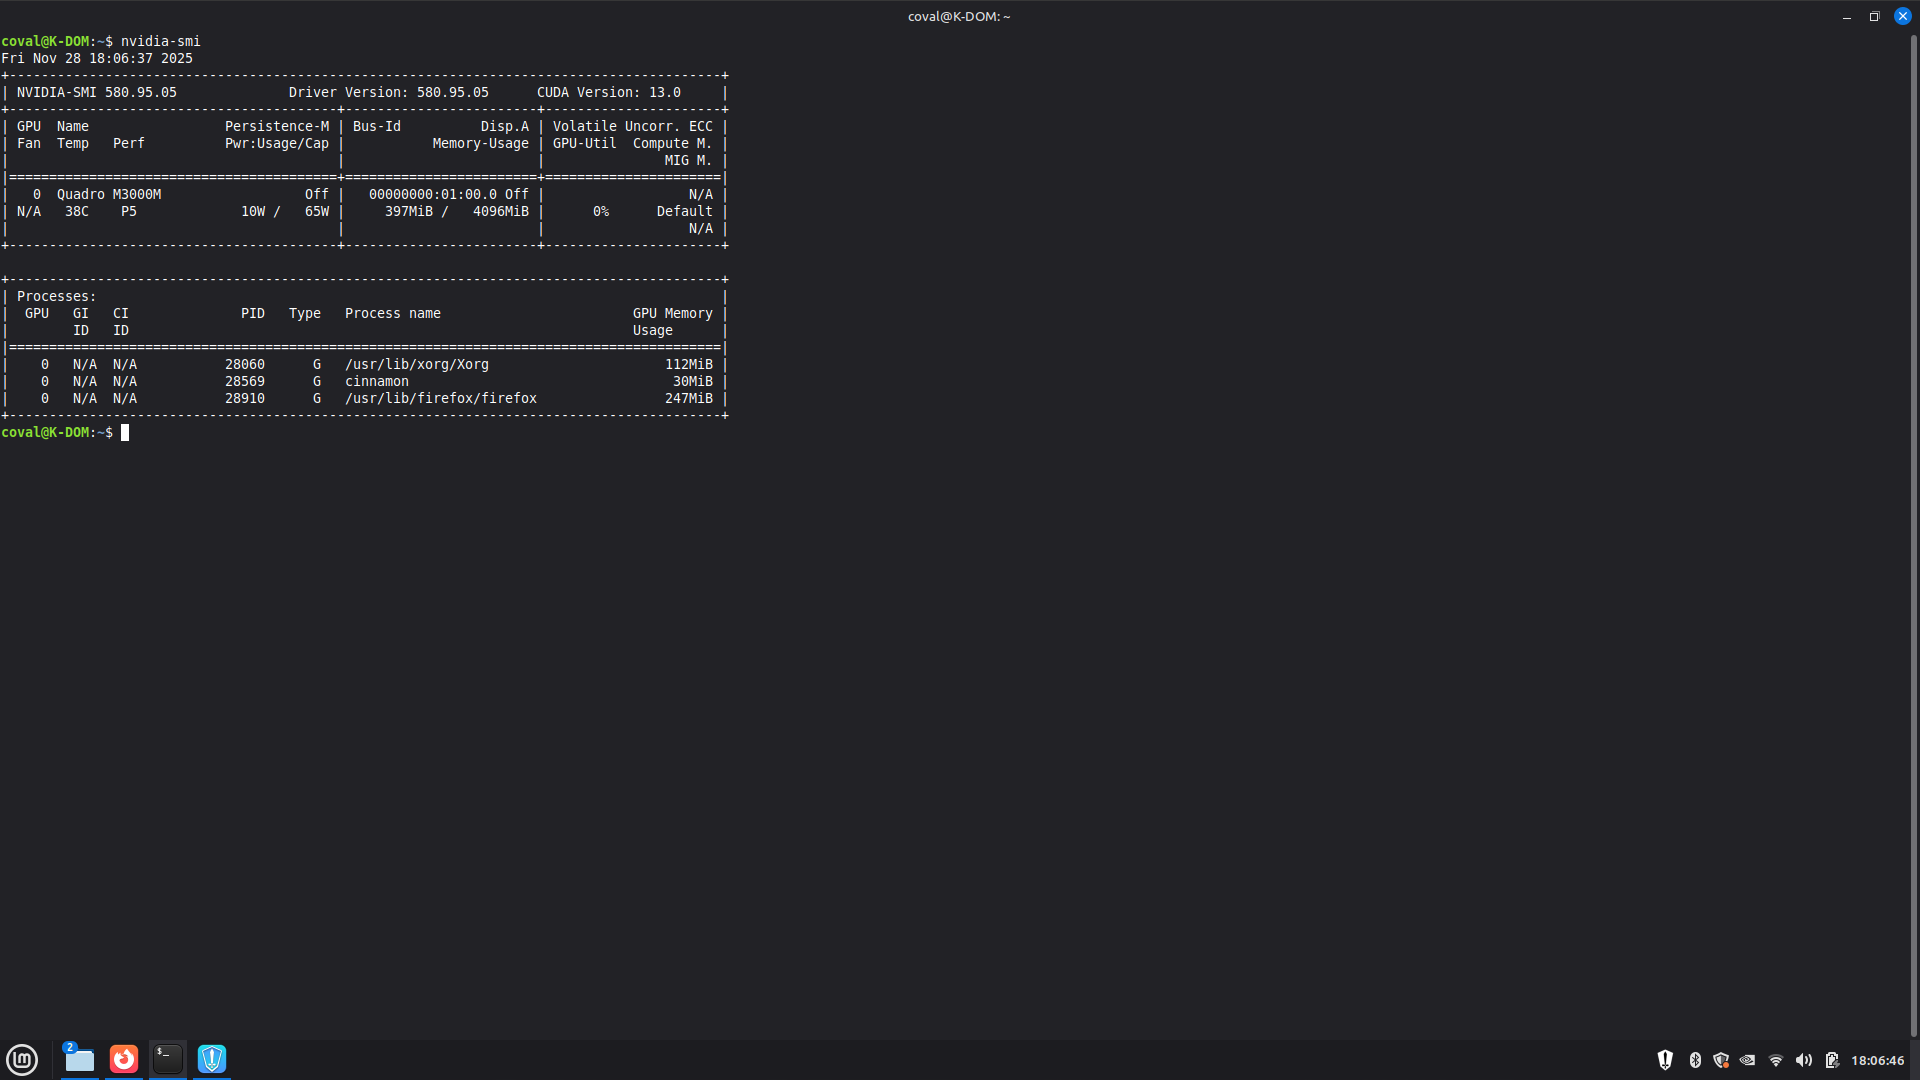Open the blue Heroic launcher taskbar icon
The height and width of the screenshot is (1080, 1920).
tap(212, 1059)
